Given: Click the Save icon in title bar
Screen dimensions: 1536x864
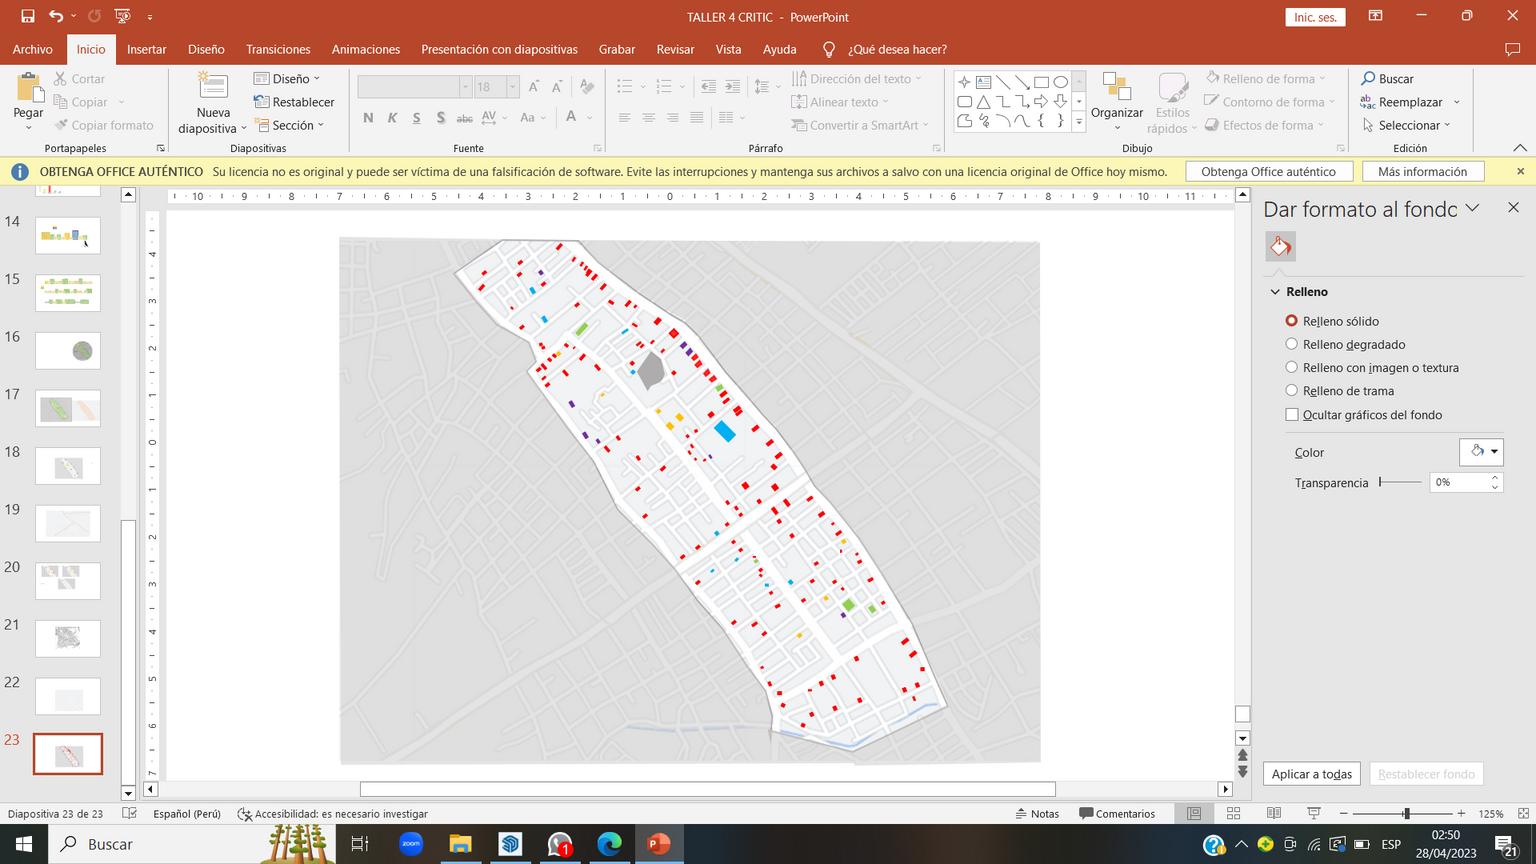Looking at the screenshot, I should coord(28,16).
